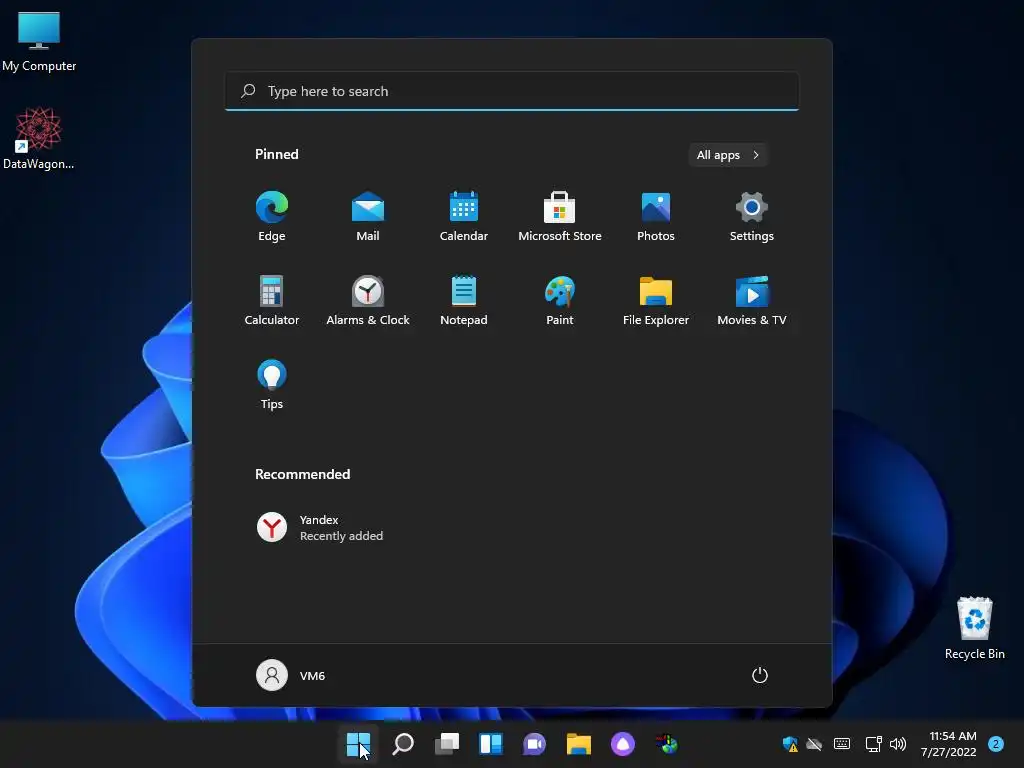1024x768 pixels.
Task: Launch the Calculator app
Action: pyautogui.click(x=272, y=300)
